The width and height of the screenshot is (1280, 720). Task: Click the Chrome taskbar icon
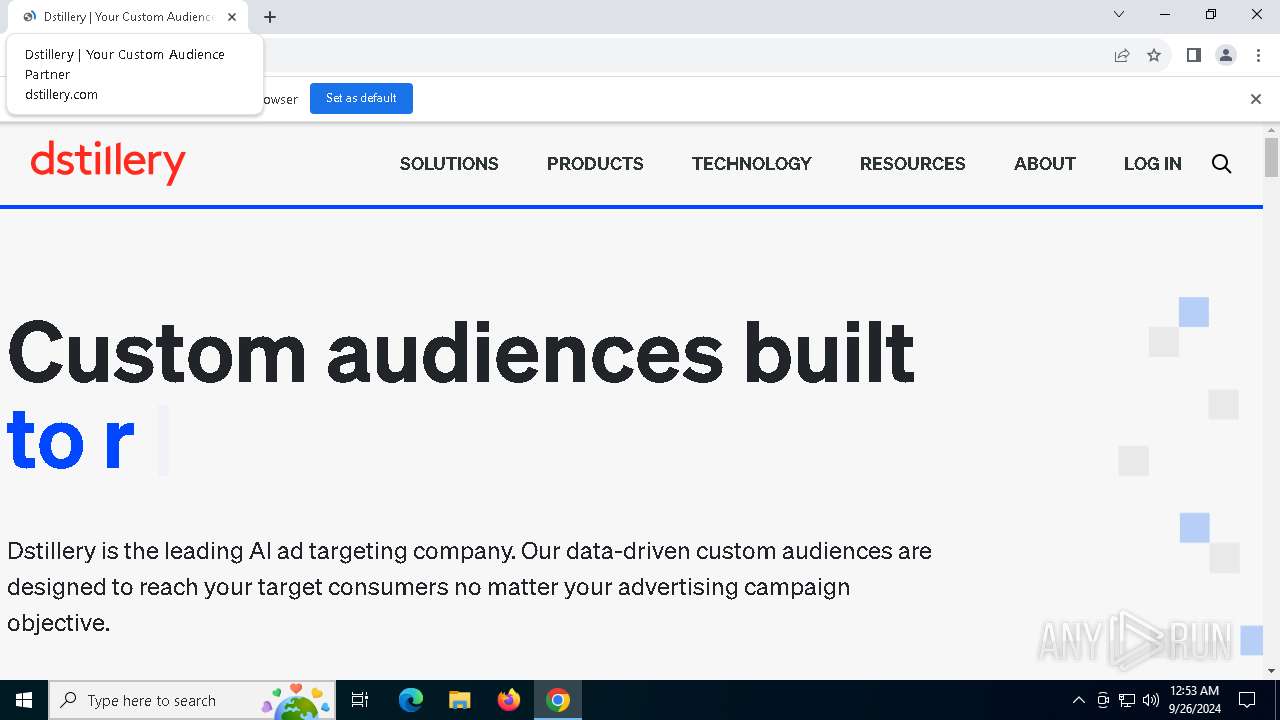point(558,700)
